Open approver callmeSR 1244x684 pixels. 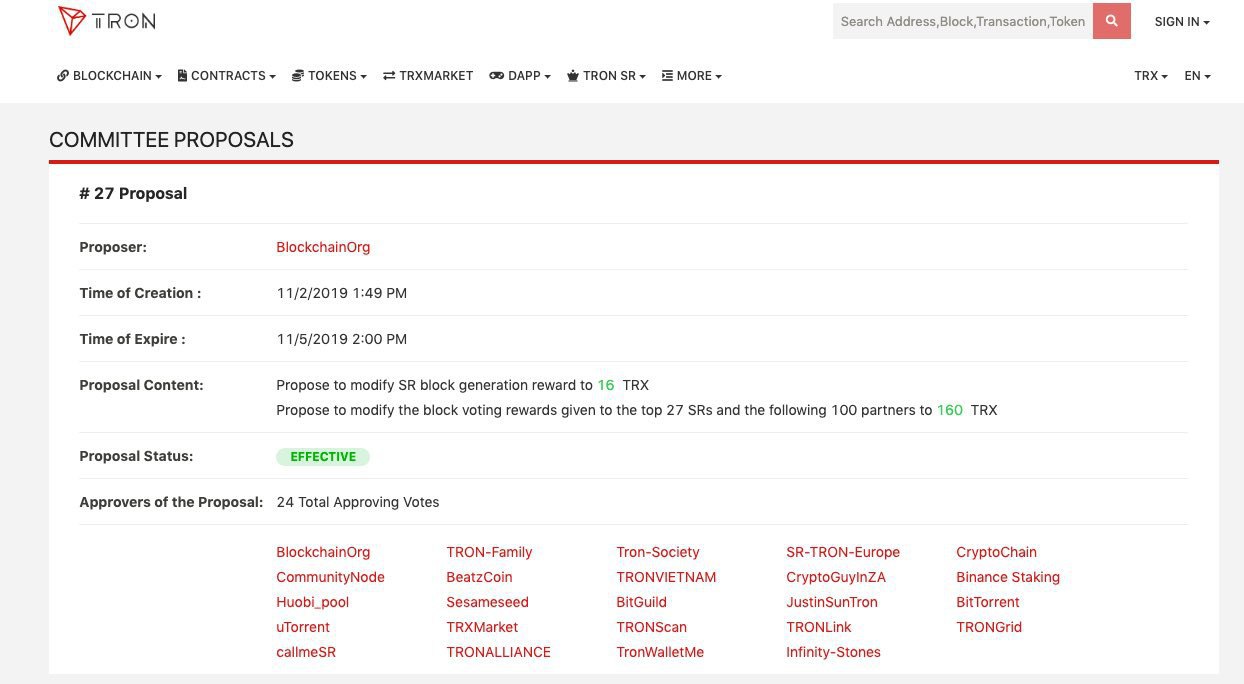pyautogui.click(x=306, y=652)
